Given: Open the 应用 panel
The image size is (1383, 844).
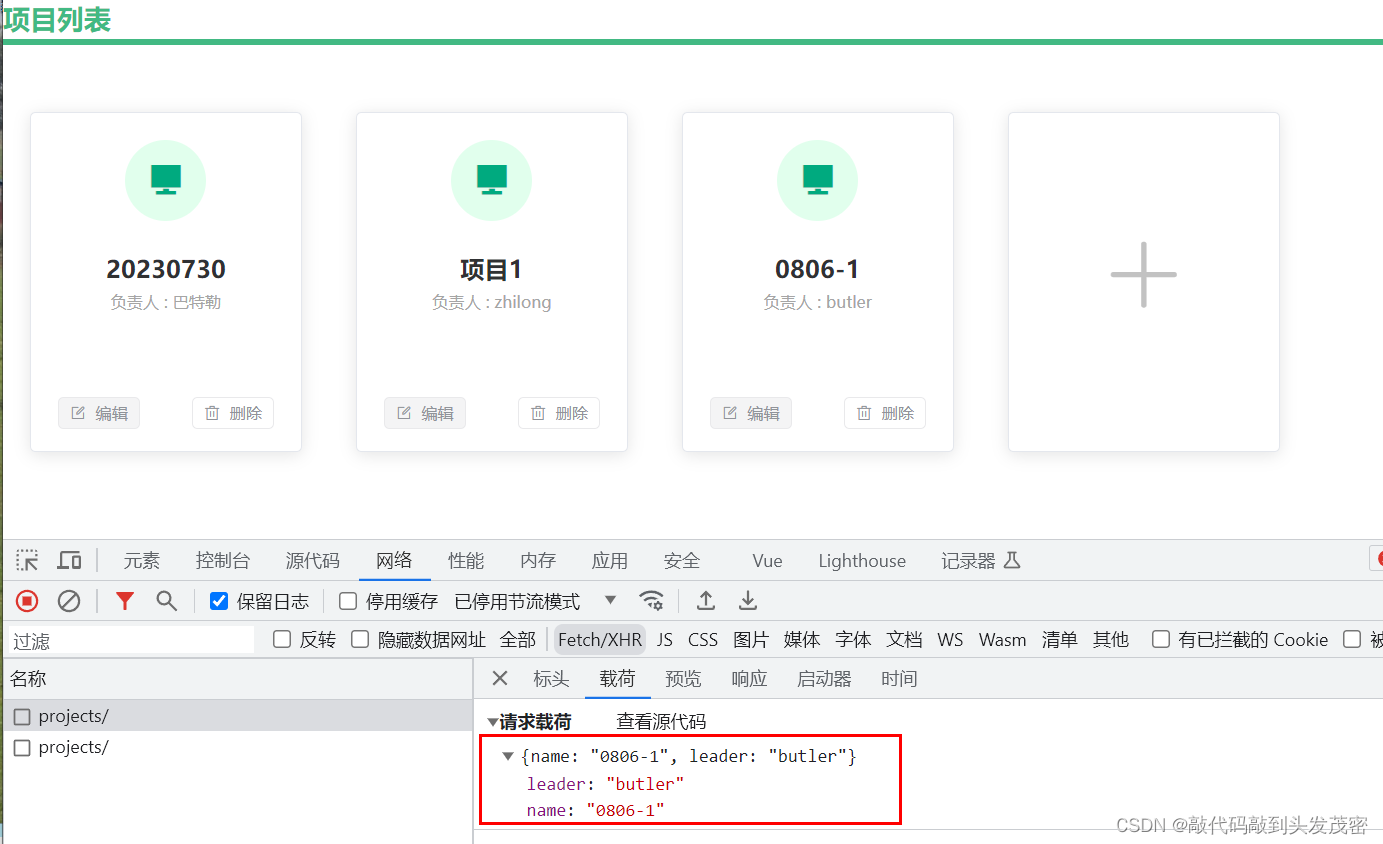Looking at the screenshot, I should pyautogui.click(x=610, y=561).
